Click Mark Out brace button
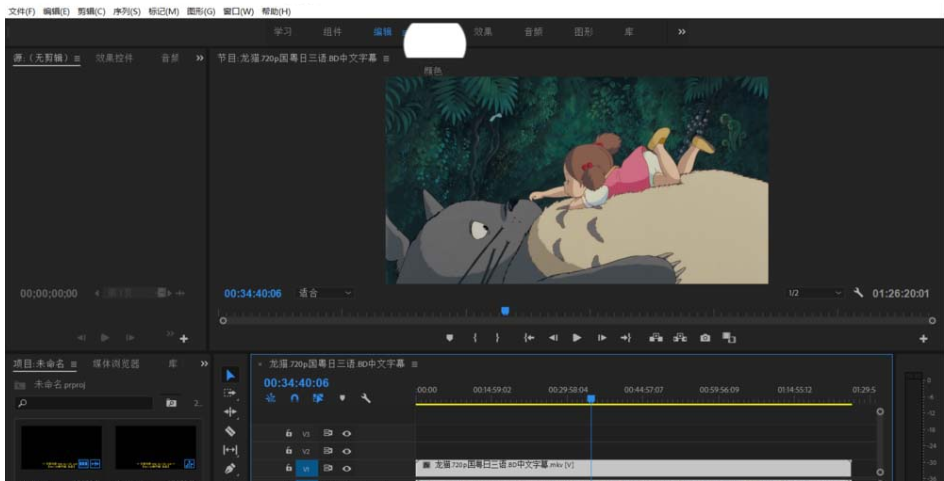944x481 pixels. [x=497, y=338]
